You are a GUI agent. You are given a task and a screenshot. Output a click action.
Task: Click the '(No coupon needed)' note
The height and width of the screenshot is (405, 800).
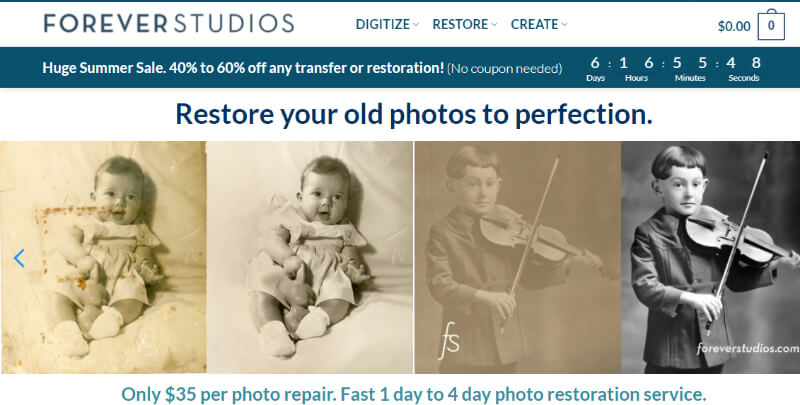tap(505, 68)
